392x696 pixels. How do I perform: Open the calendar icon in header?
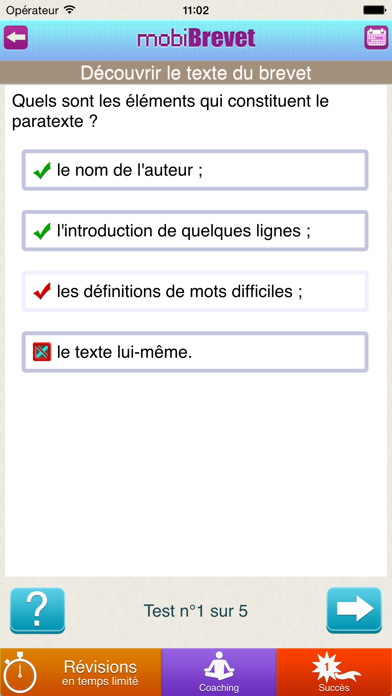[376, 38]
